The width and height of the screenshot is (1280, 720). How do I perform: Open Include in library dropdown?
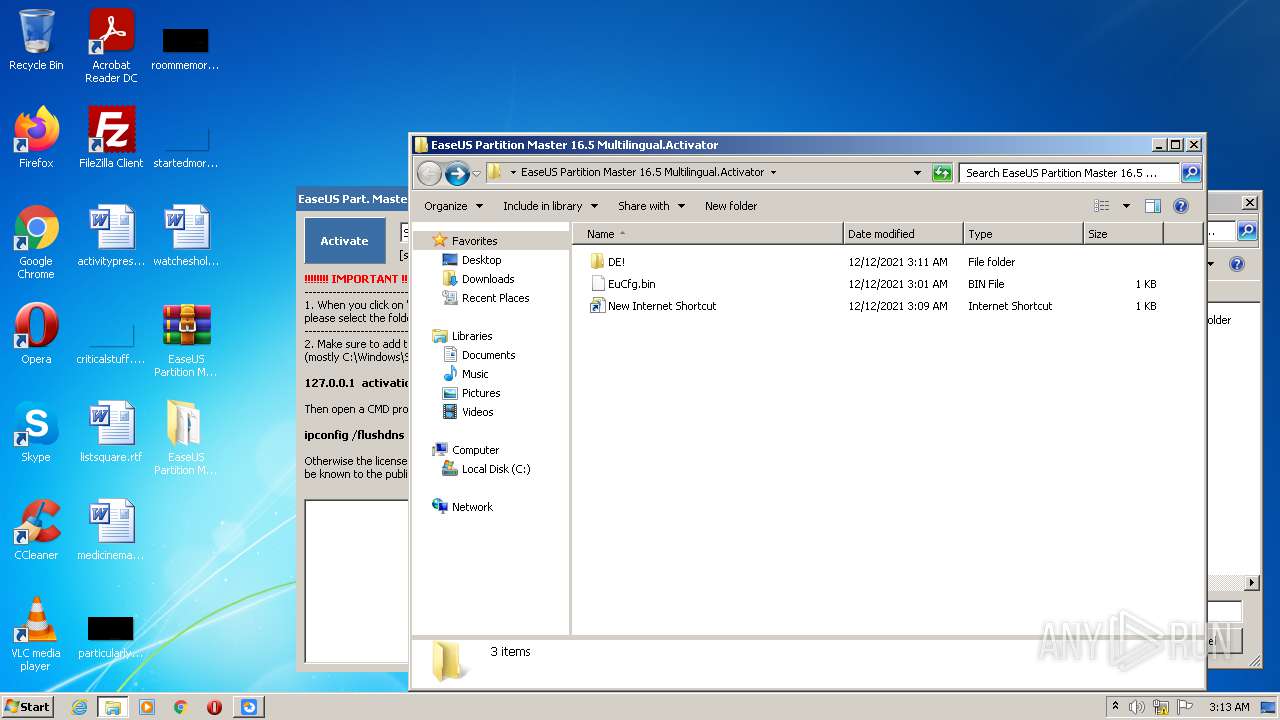tap(550, 206)
